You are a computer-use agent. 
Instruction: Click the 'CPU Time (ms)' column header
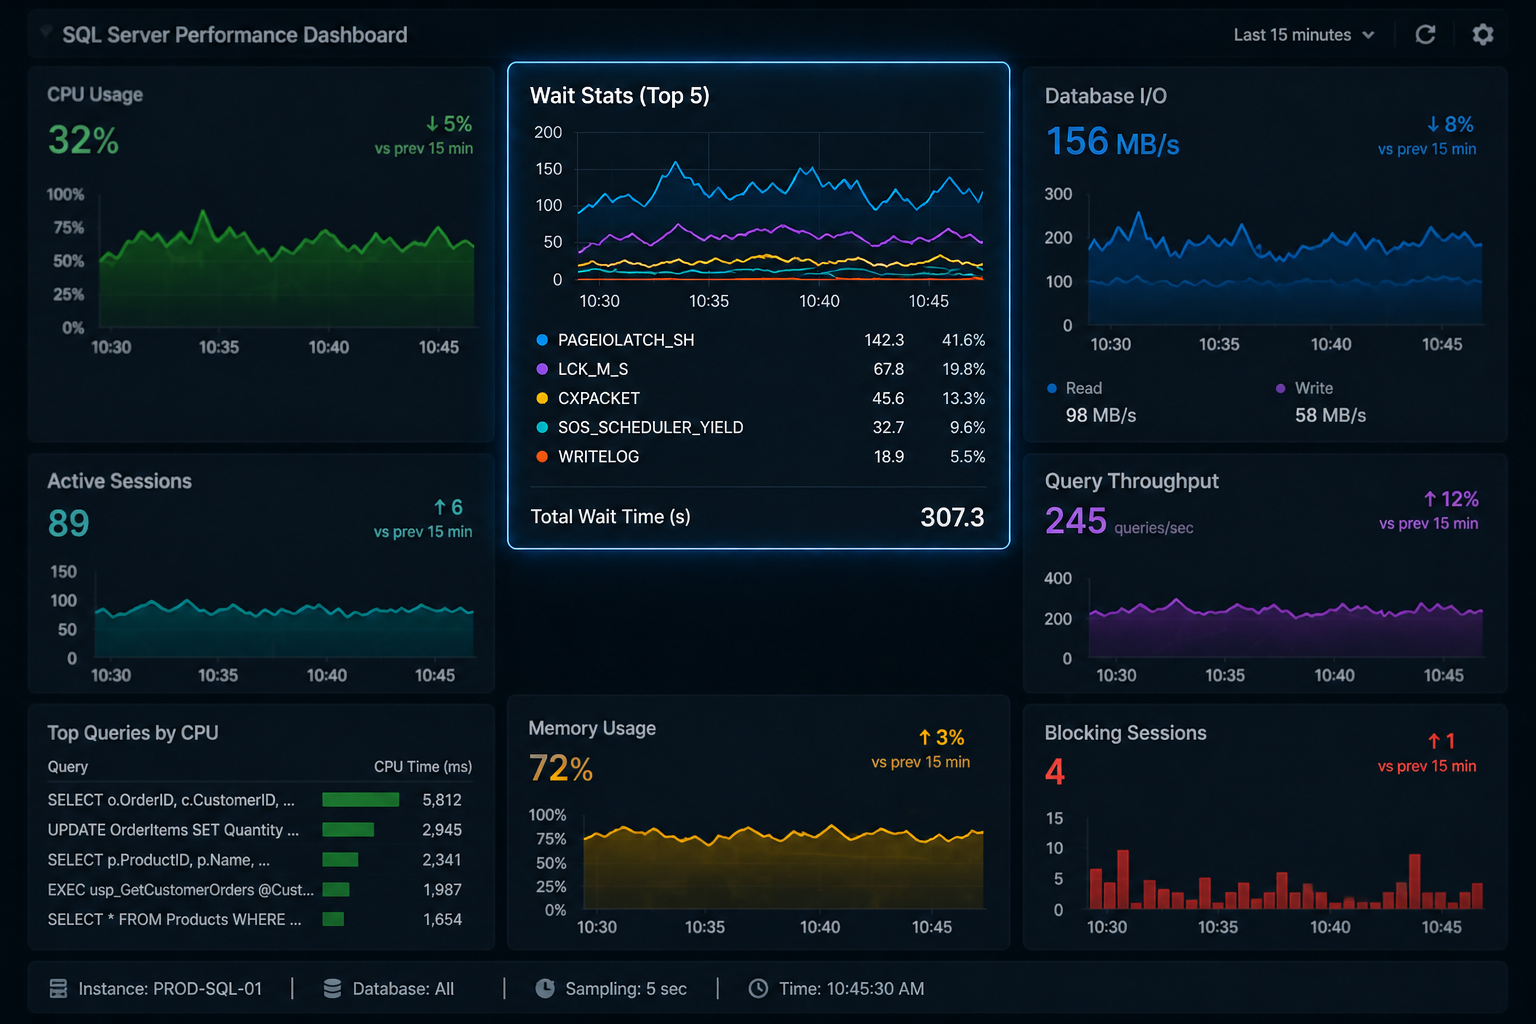(x=423, y=767)
